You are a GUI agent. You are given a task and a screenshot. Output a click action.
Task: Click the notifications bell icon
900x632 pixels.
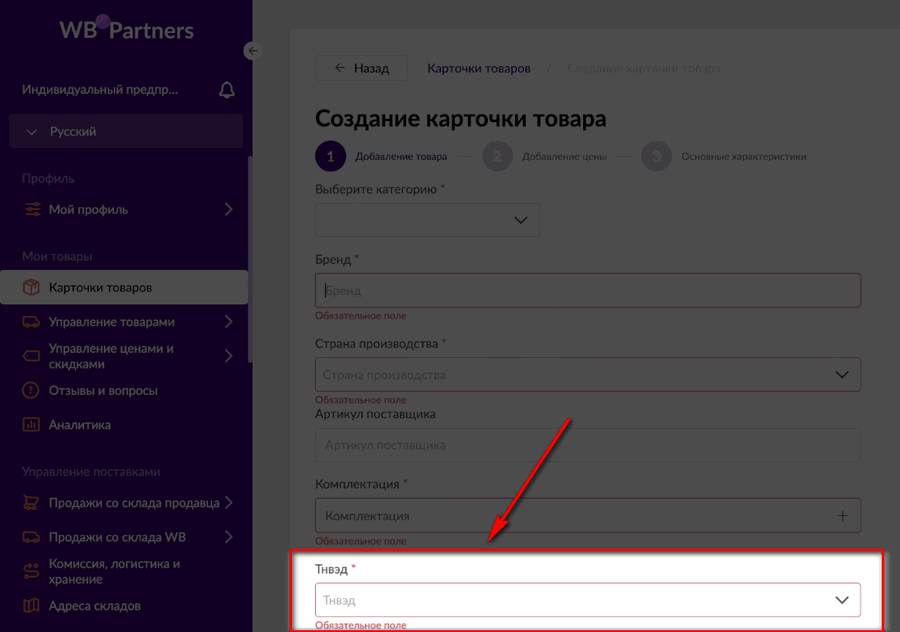[226, 89]
